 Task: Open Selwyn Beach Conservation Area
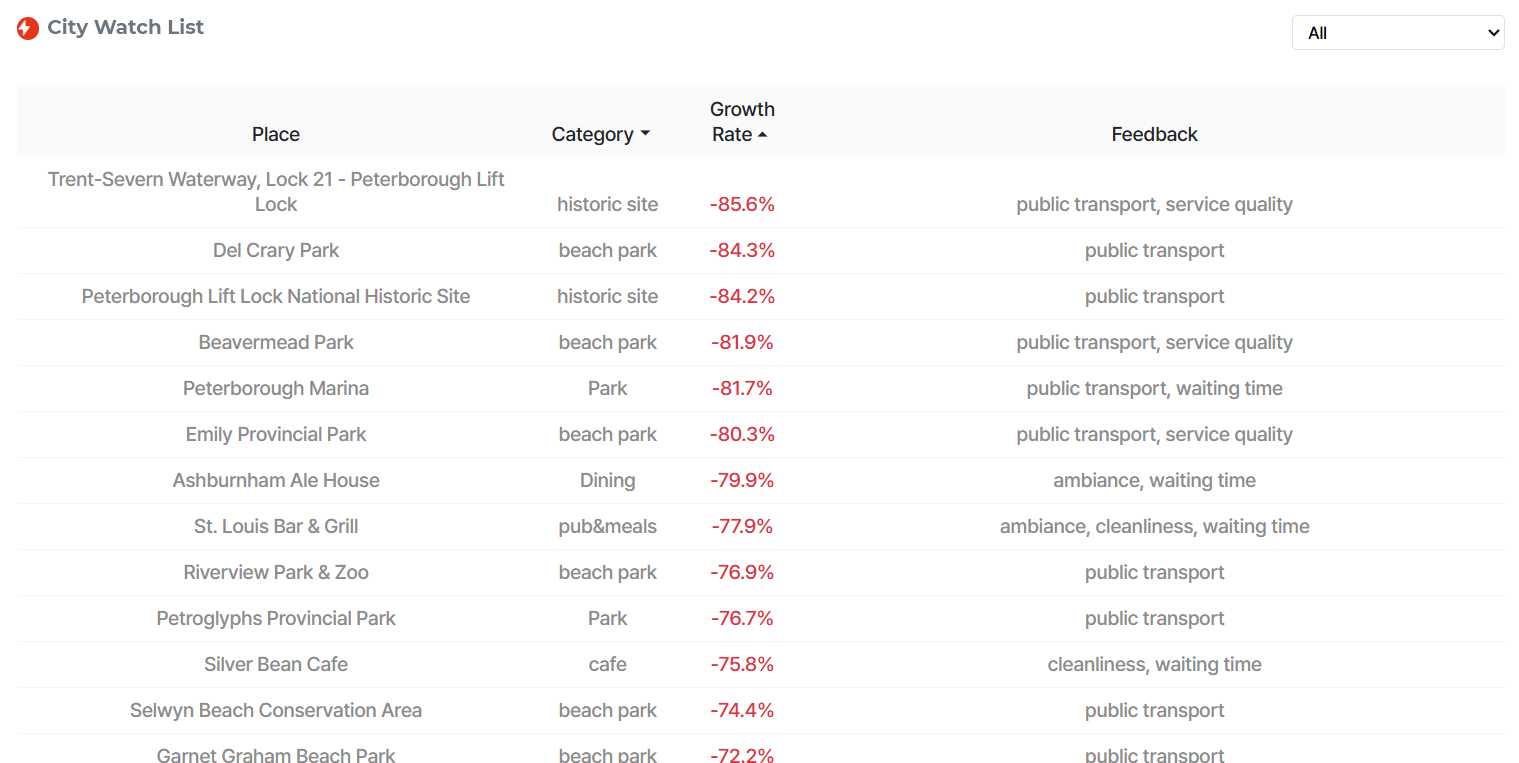pyautogui.click(x=276, y=710)
